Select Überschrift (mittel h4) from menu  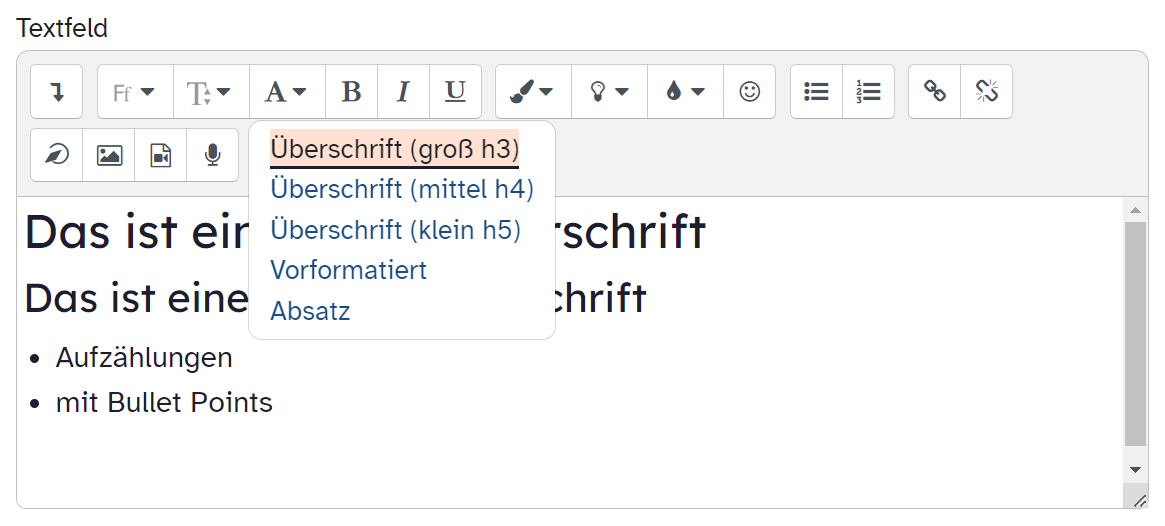tap(402, 189)
